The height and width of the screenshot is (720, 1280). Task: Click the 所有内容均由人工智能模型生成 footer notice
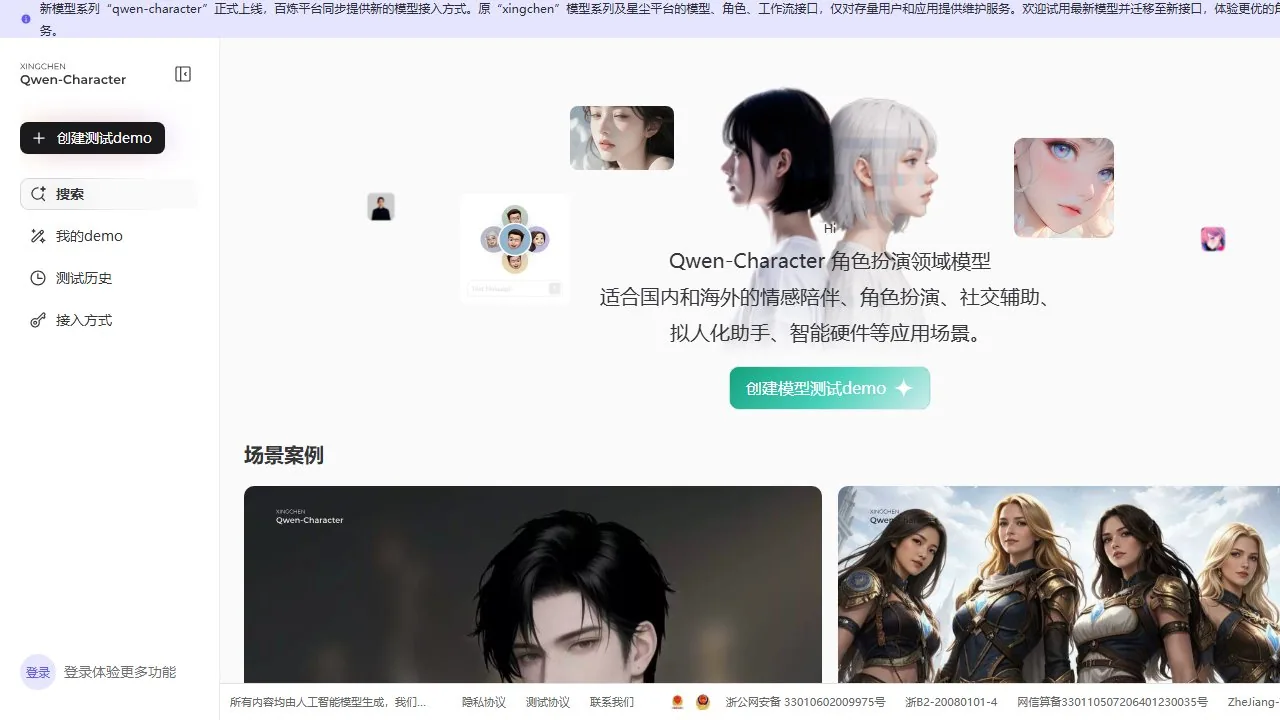[328, 702]
